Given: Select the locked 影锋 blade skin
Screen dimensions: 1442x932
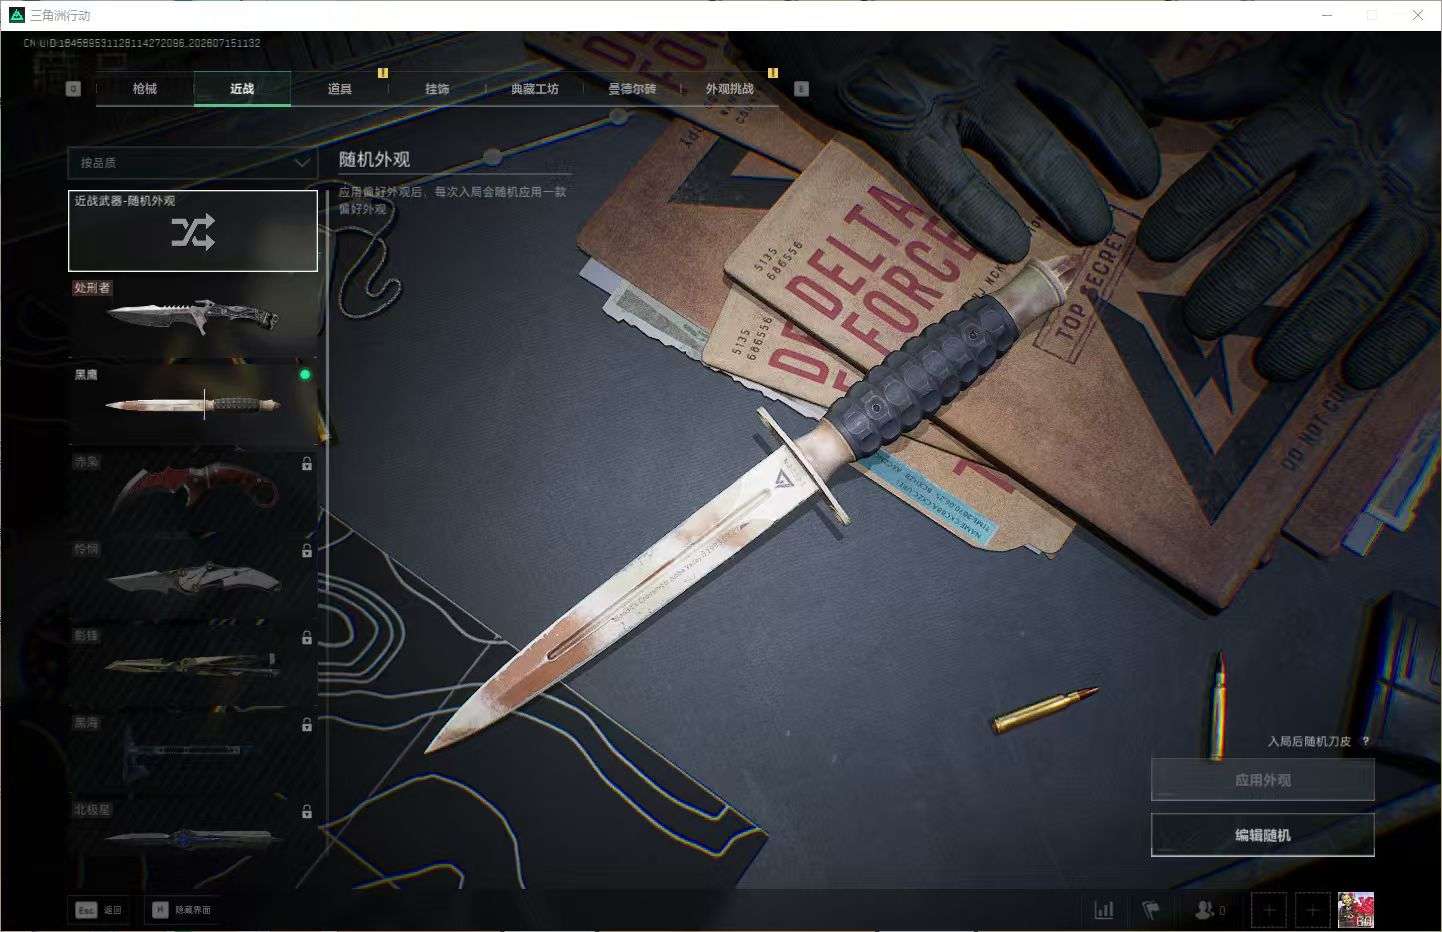Looking at the screenshot, I should pyautogui.click(x=193, y=666).
